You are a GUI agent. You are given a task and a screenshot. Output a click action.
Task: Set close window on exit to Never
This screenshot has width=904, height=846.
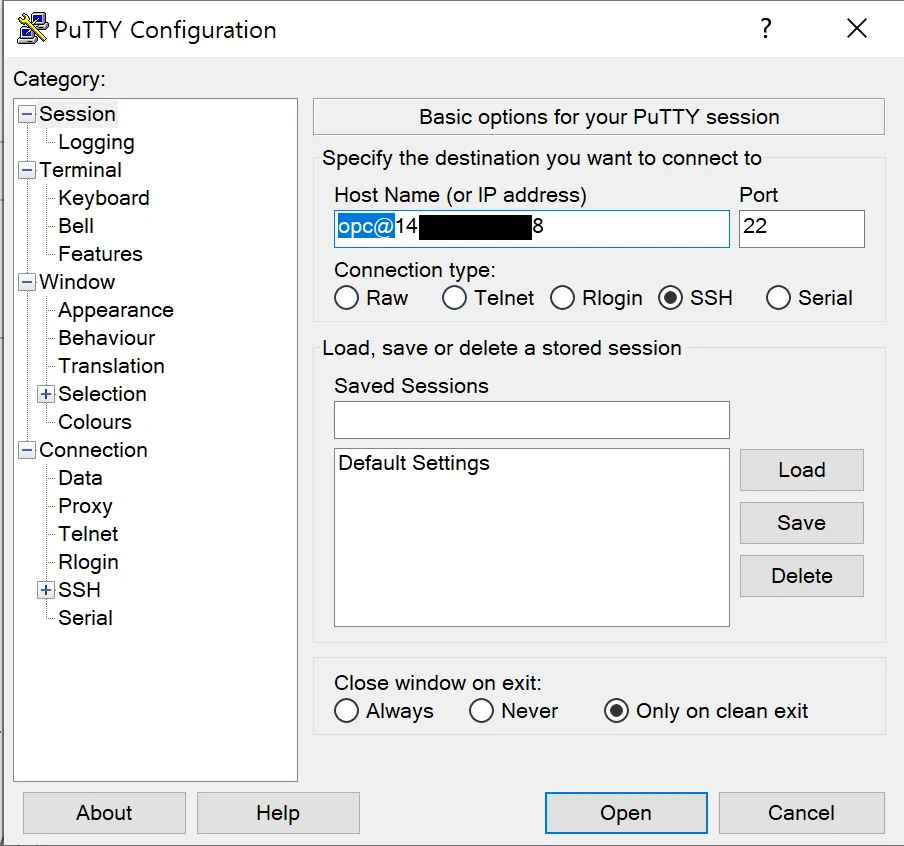coord(482,711)
